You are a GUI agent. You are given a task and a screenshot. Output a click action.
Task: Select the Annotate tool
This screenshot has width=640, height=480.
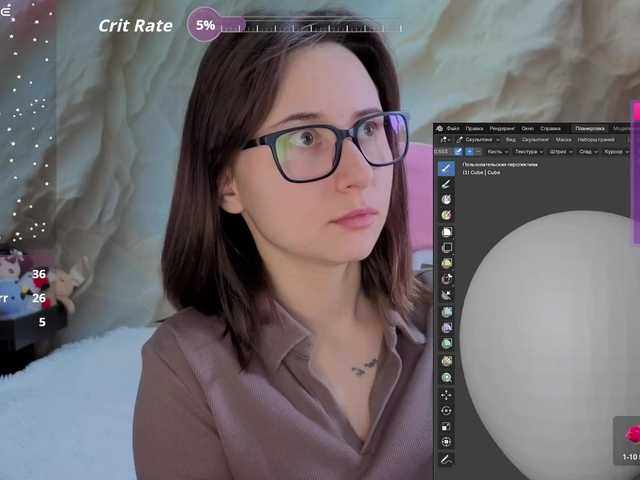(446, 459)
